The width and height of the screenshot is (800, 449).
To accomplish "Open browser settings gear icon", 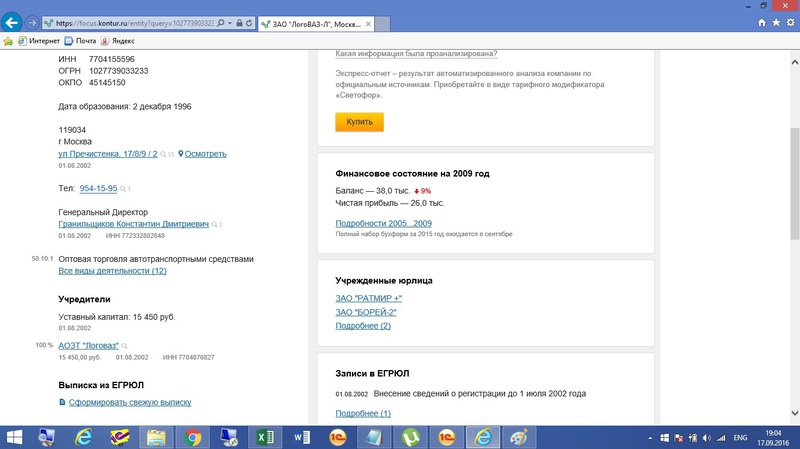I will click(x=790, y=22).
